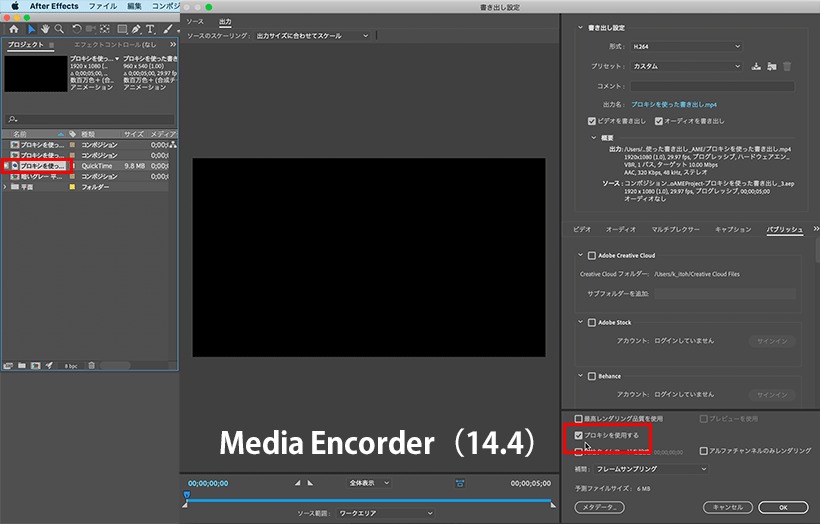Switch to the ソース tab
820x524 pixels.
pos(195,21)
